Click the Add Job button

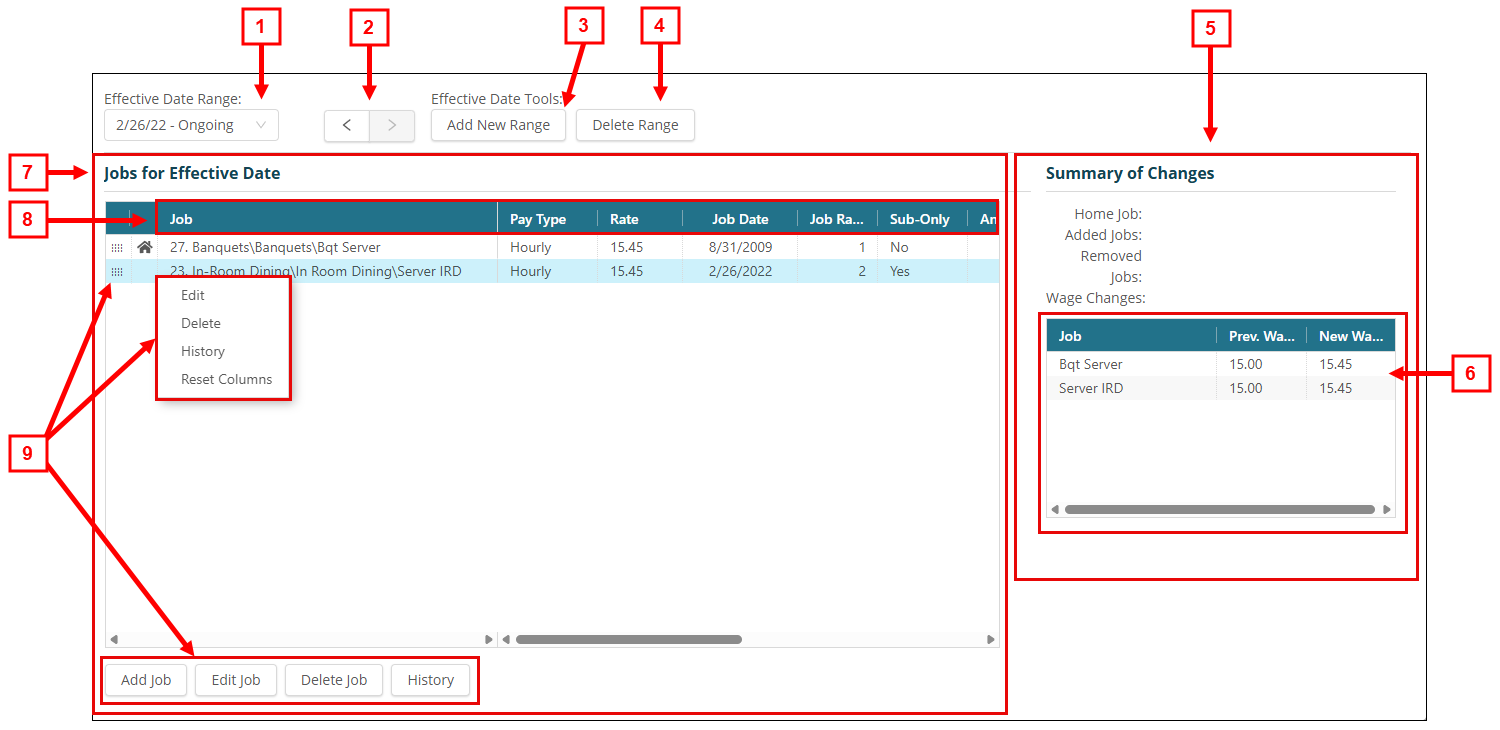[x=146, y=680]
